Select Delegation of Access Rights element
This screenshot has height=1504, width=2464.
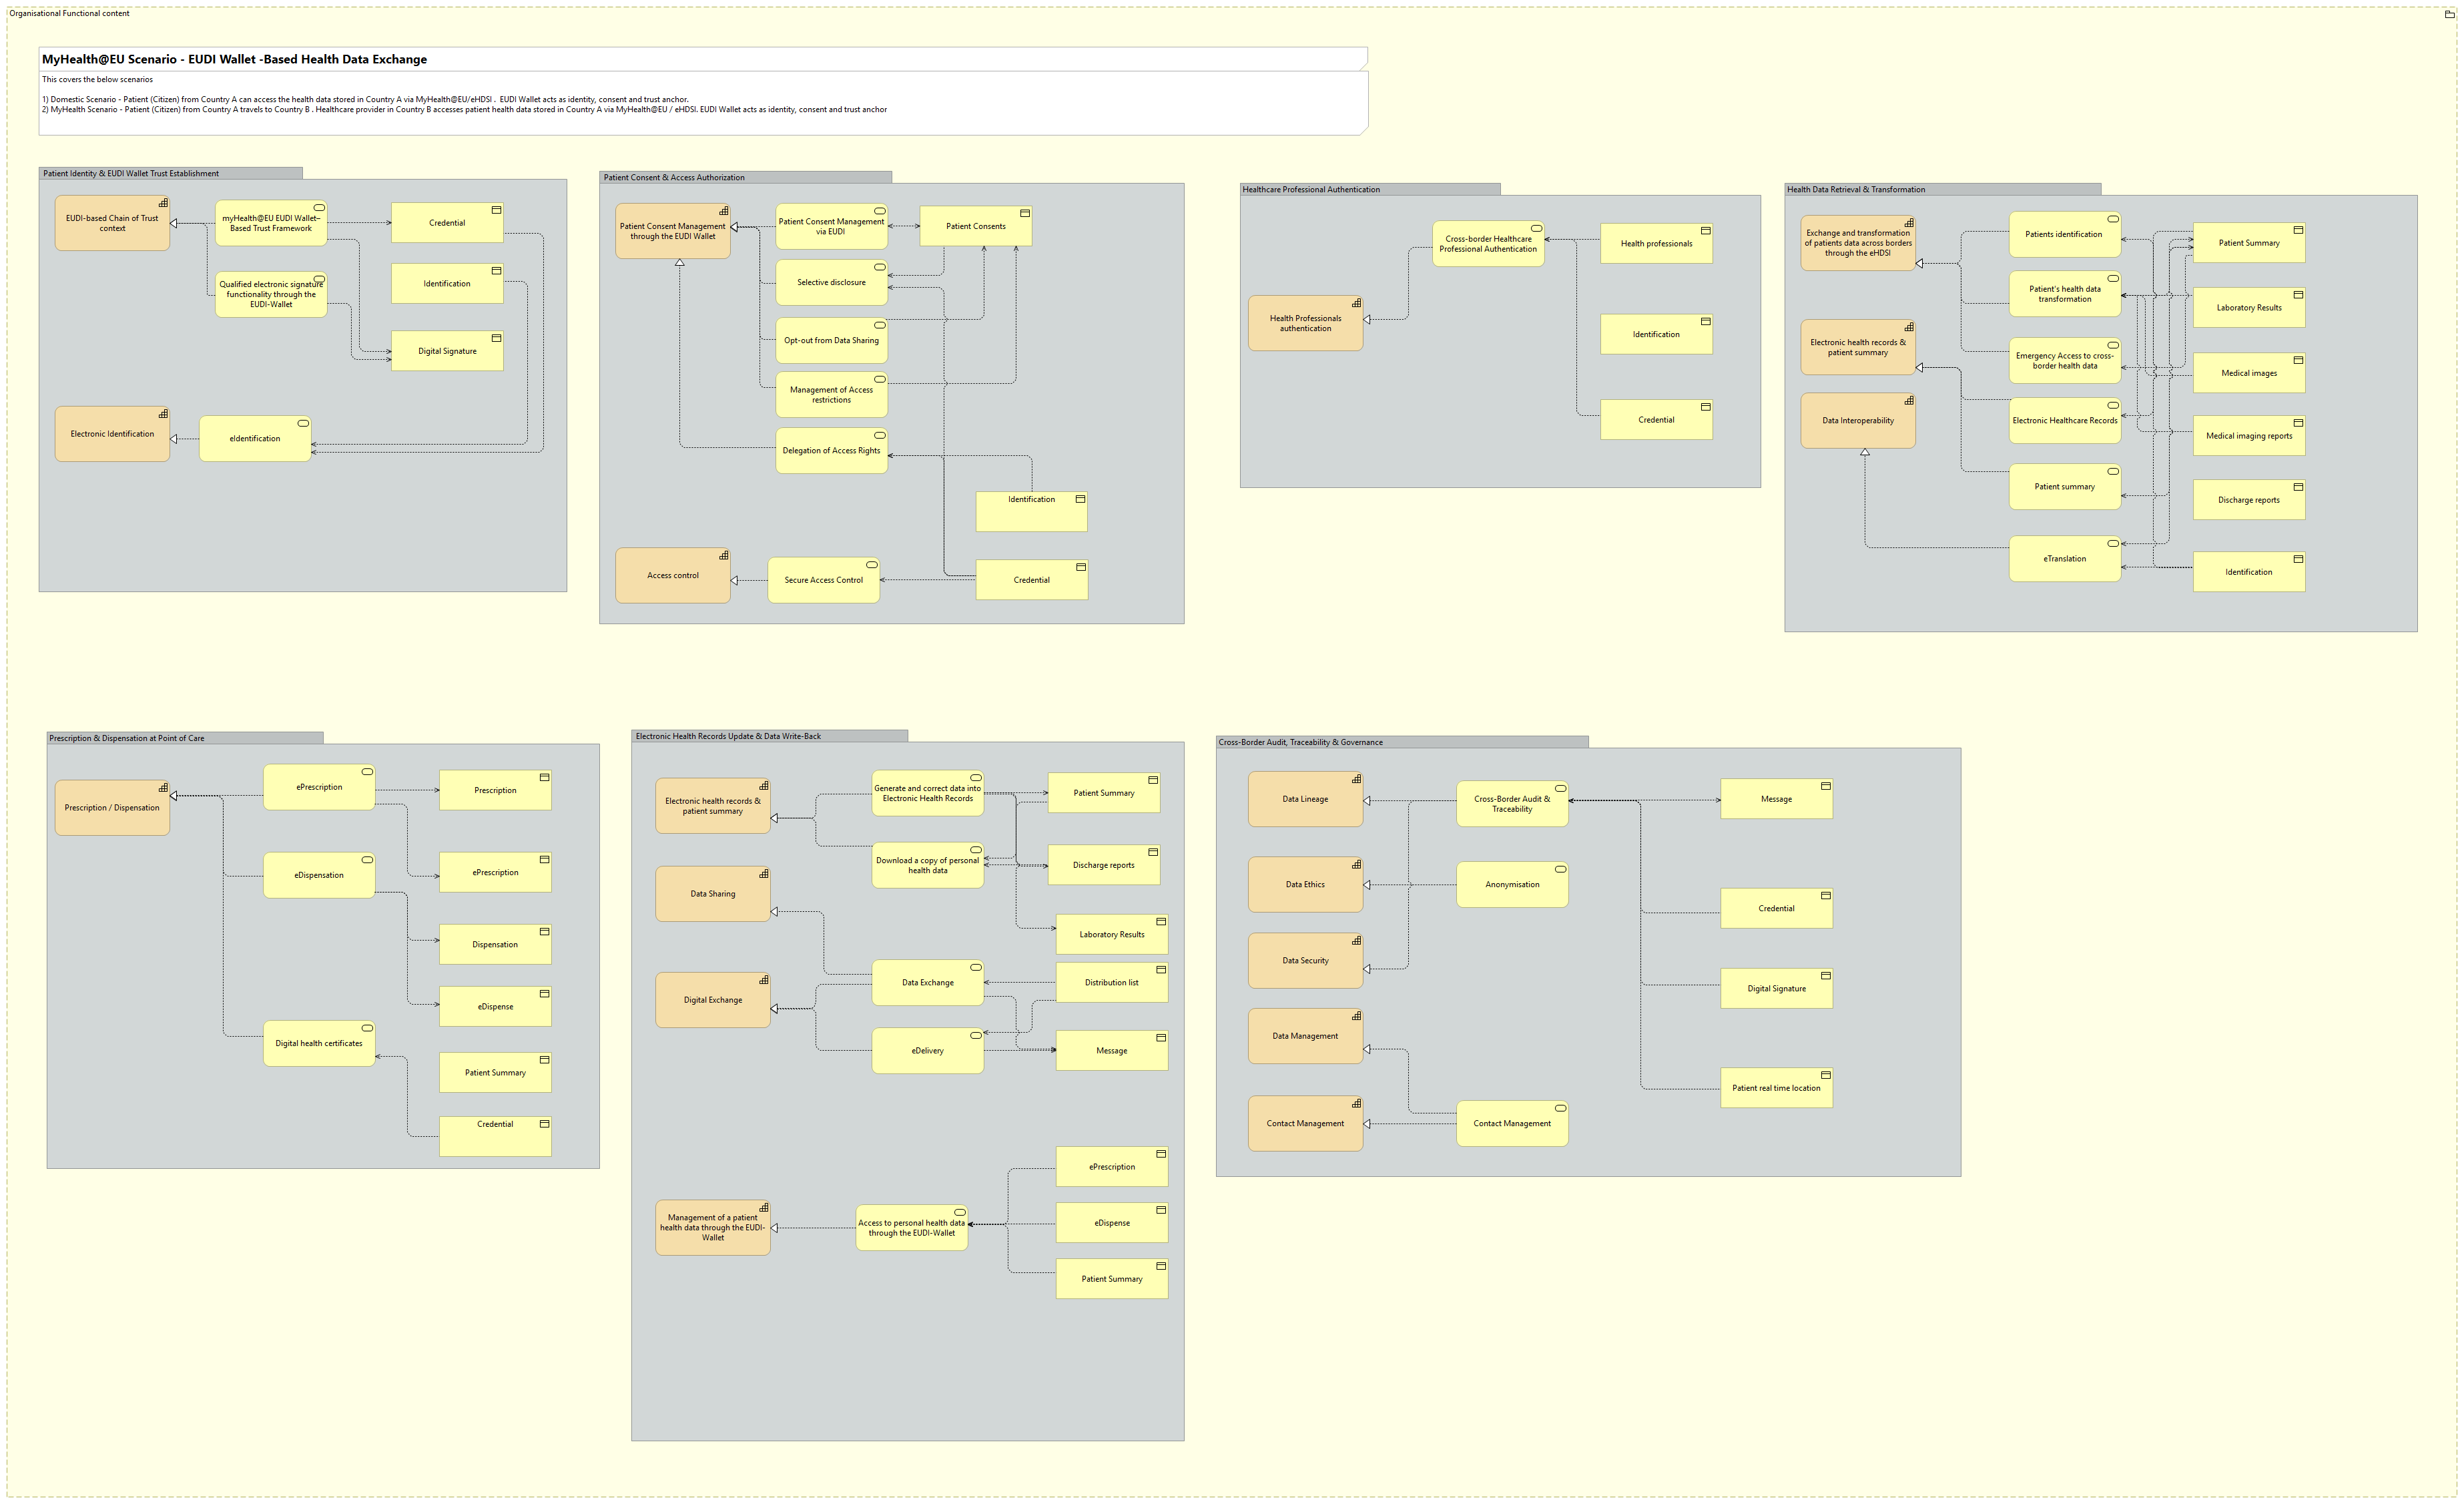832,451
